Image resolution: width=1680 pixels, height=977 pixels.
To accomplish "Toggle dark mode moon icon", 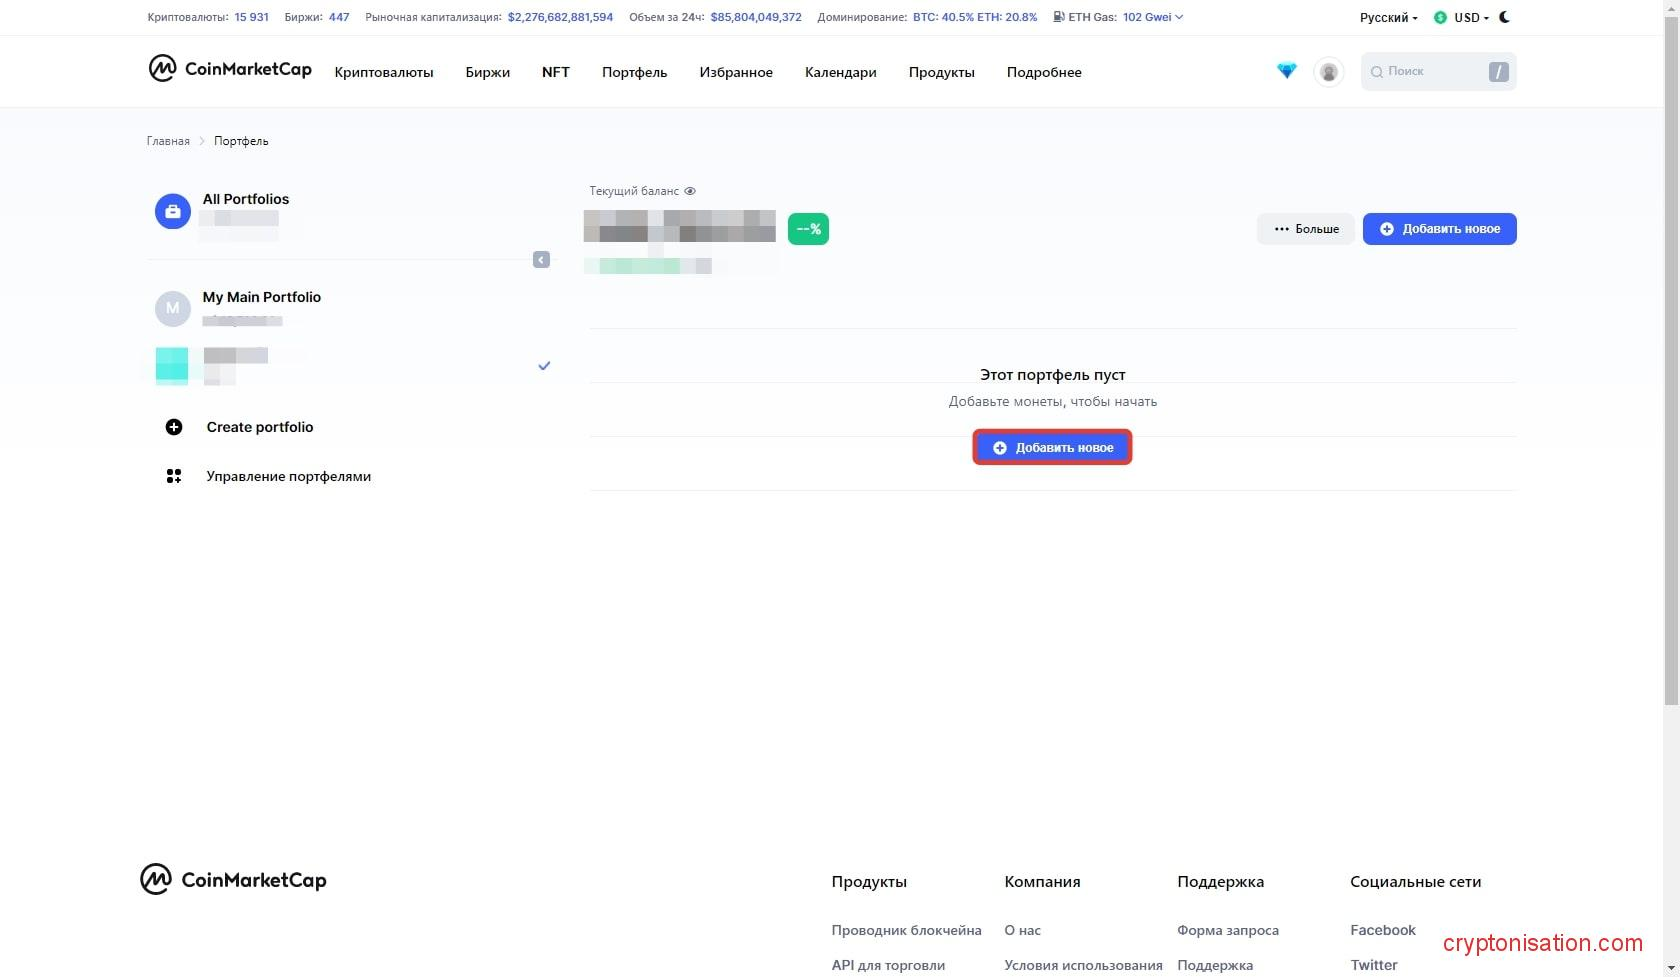I will click(x=1504, y=17).
